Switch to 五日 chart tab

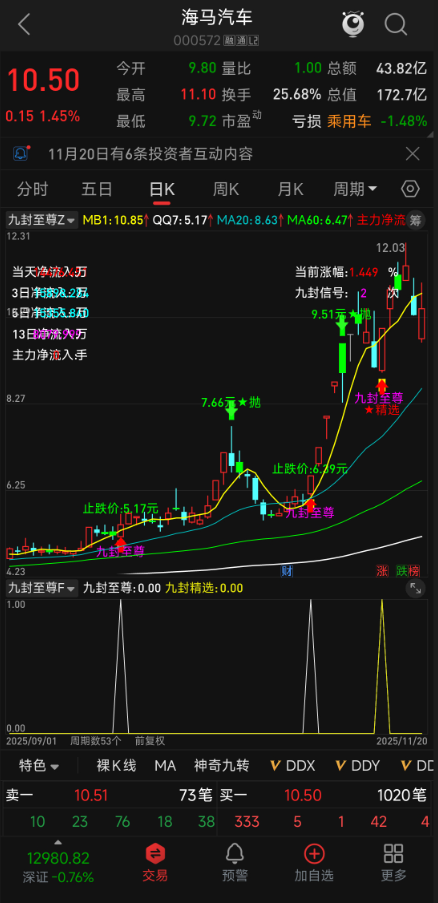click(x=97, y=189)
